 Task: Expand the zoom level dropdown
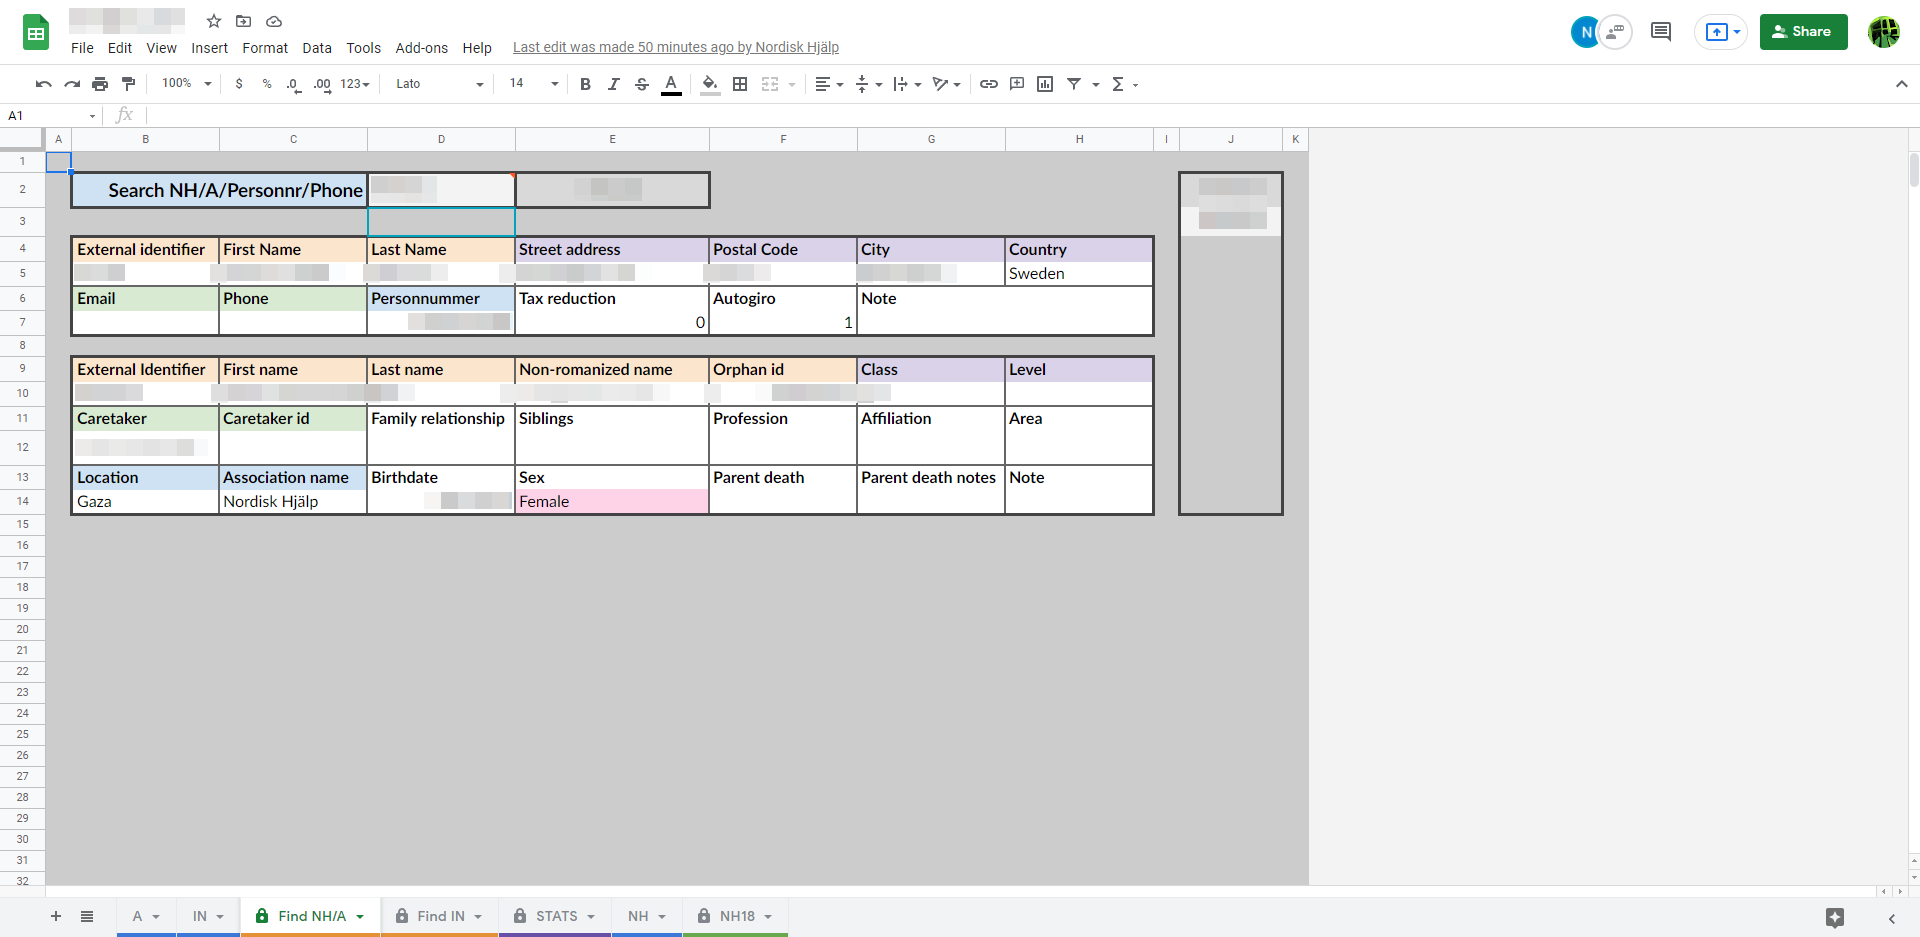(187, 84)
